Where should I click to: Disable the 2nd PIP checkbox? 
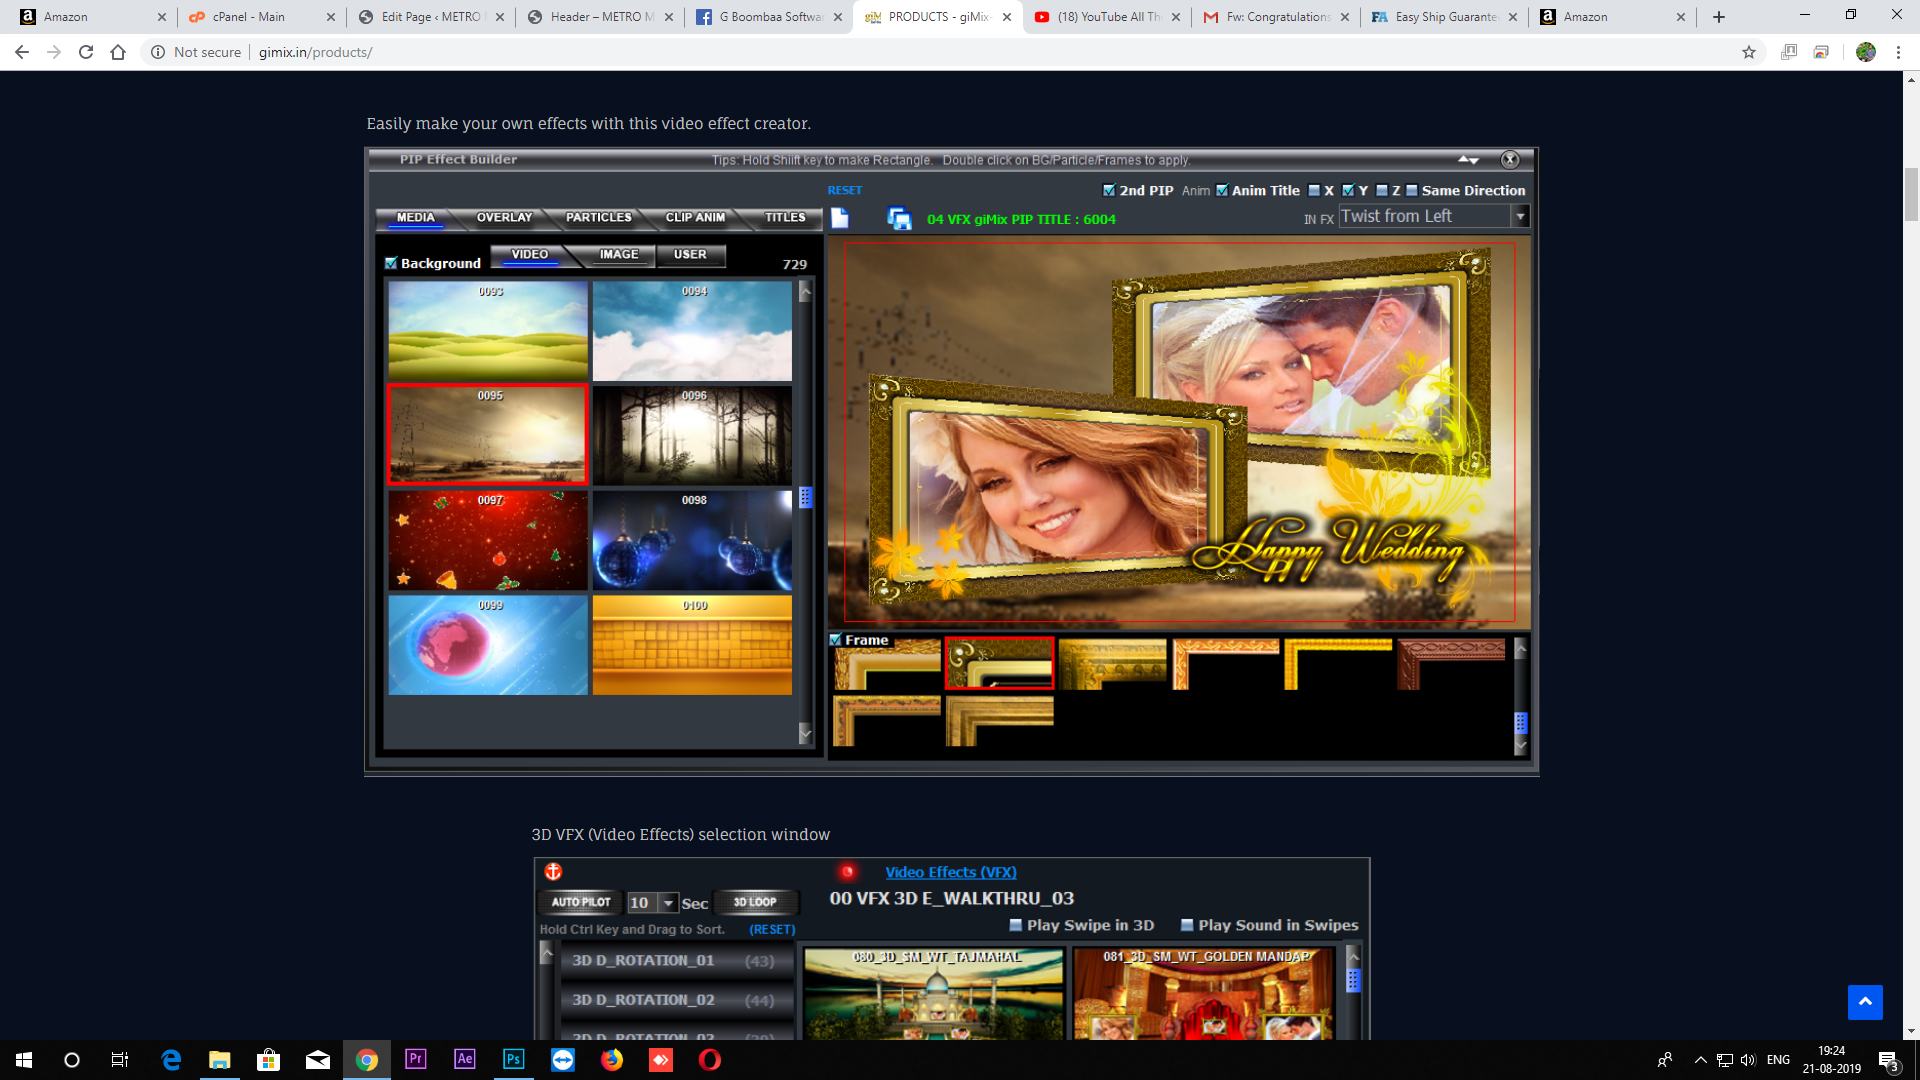click(x=1109, y=189)
